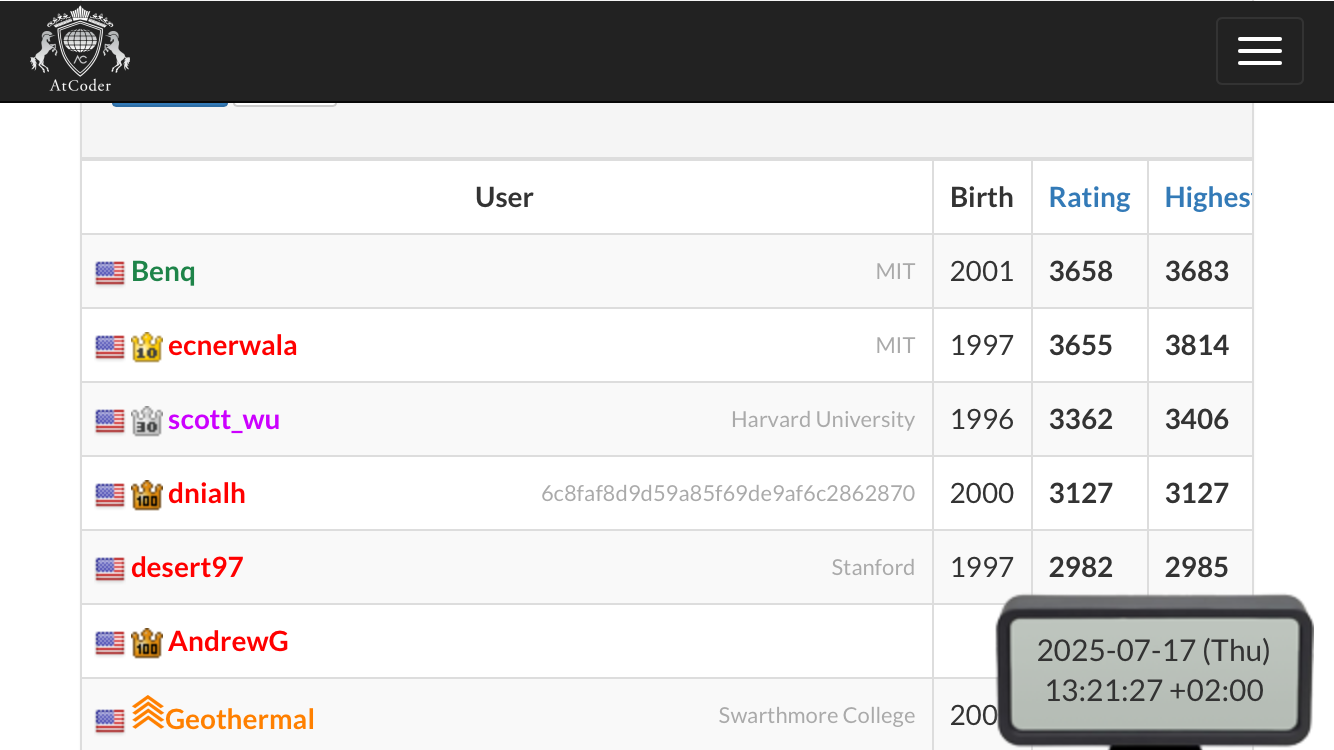
Task: Click the crown icon beside AndrewG
Action: click(x=147, y=643)
